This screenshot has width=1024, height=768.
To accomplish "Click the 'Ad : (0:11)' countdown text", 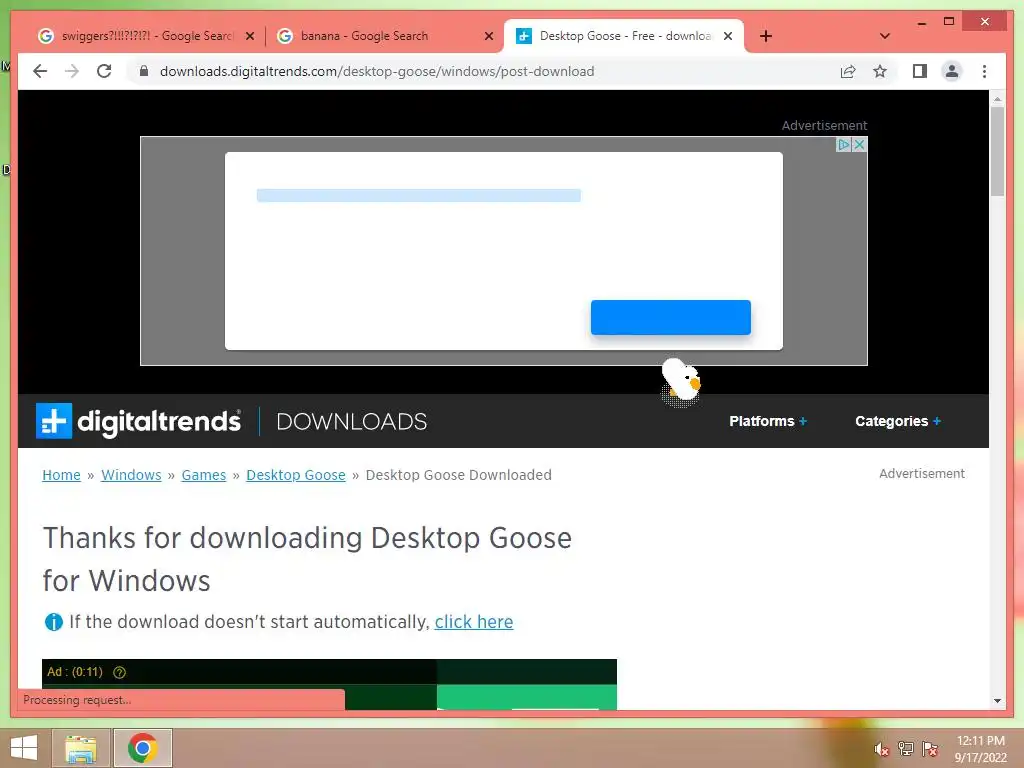I will [75, 671].
